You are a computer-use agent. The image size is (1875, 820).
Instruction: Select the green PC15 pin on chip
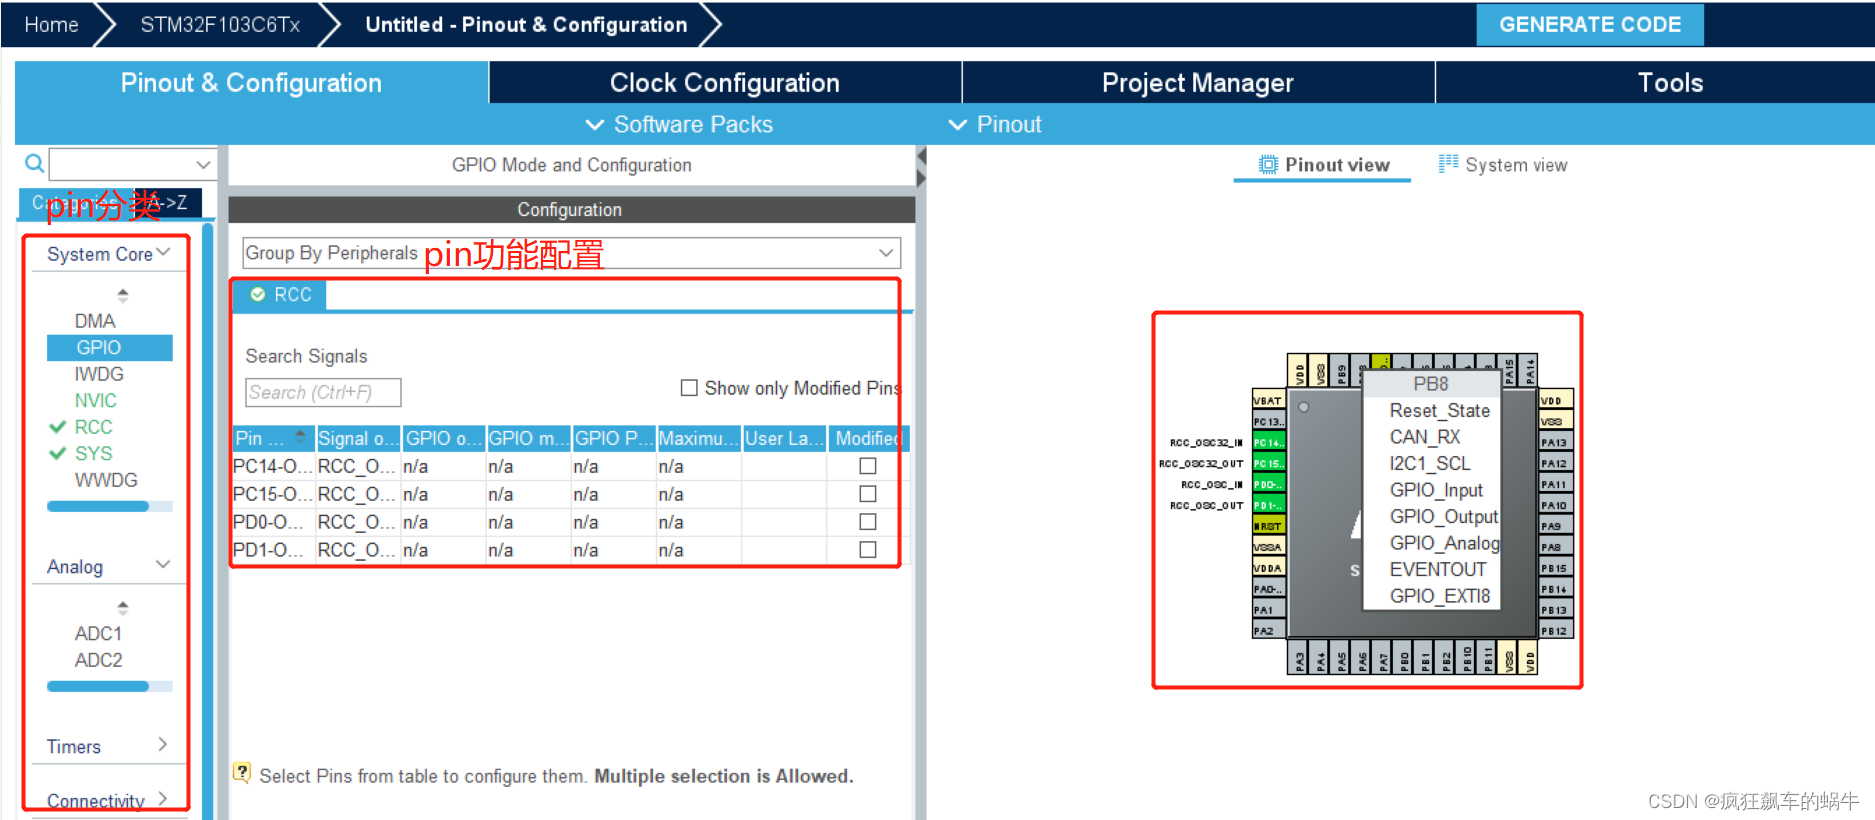coord(1268,463)
